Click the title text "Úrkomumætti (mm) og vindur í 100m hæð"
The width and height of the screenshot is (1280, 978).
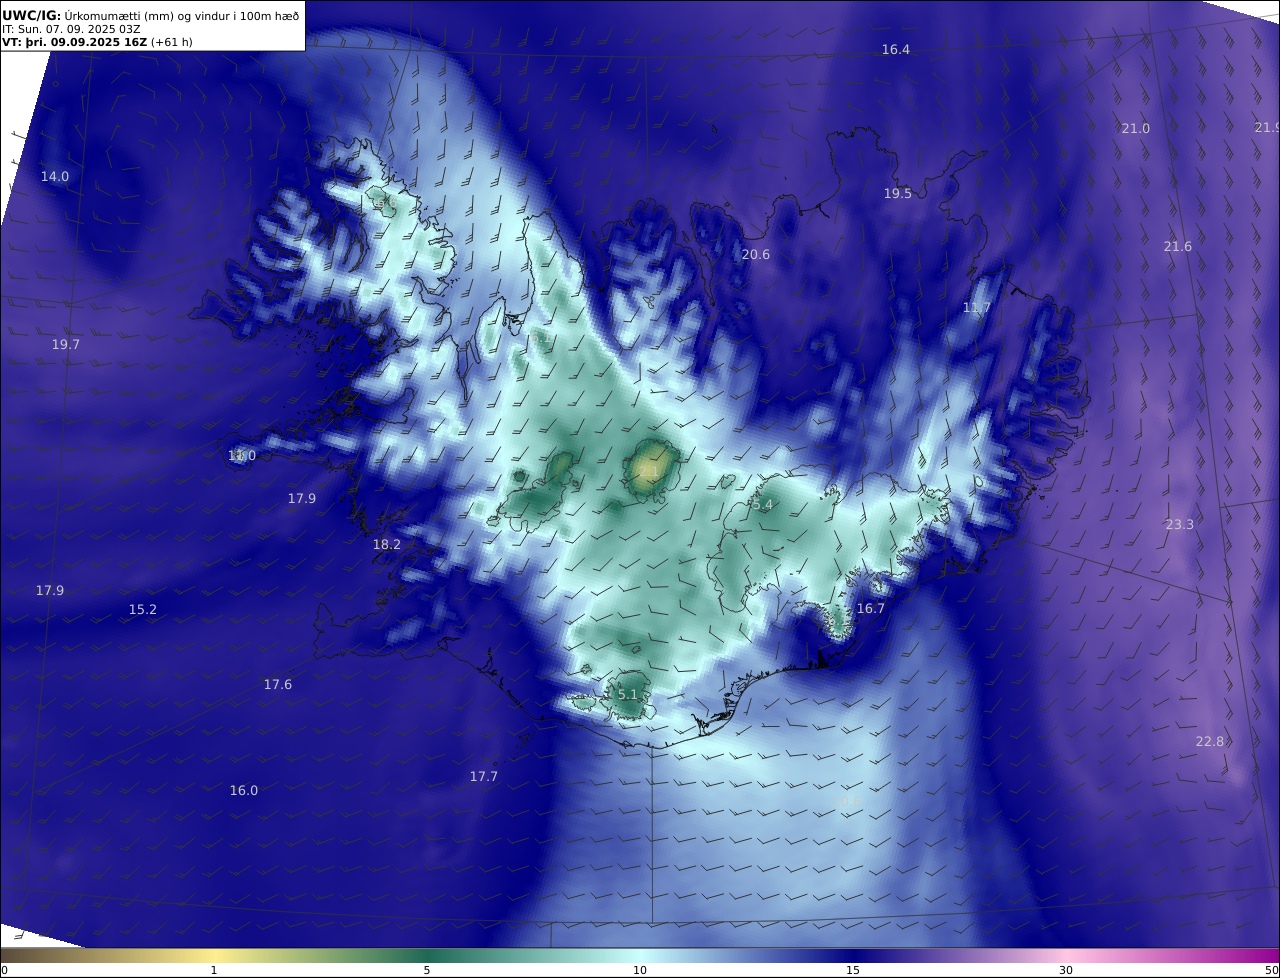pyautogui.click(x=182, y=15)
